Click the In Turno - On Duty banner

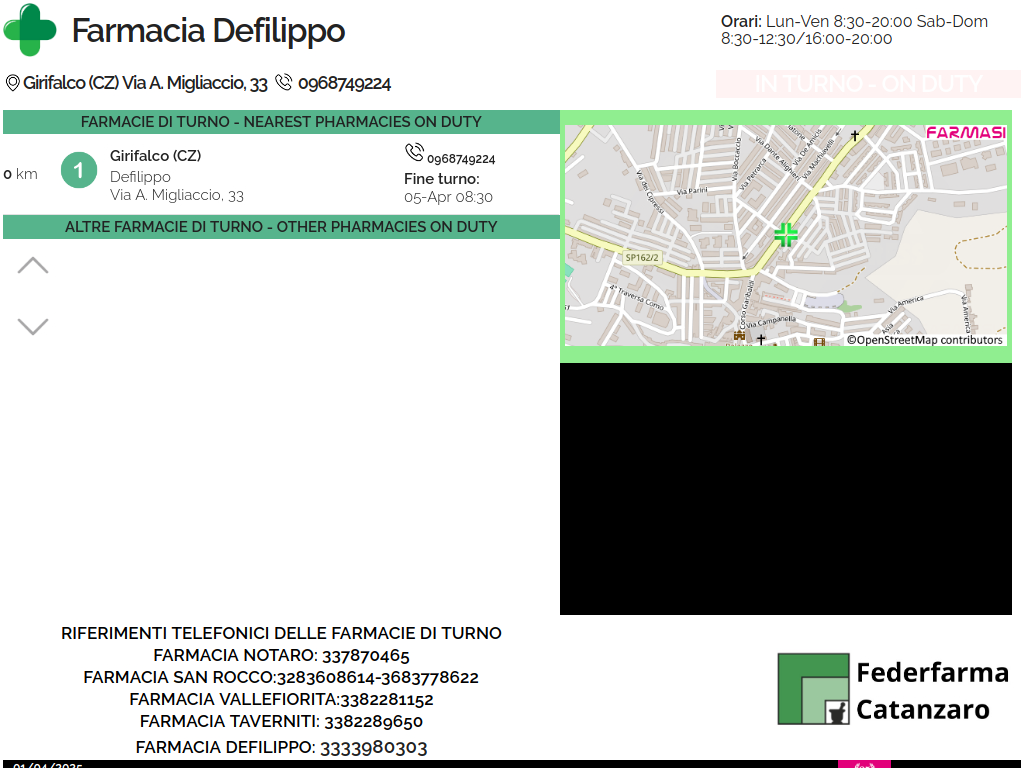tap(868, 84)
